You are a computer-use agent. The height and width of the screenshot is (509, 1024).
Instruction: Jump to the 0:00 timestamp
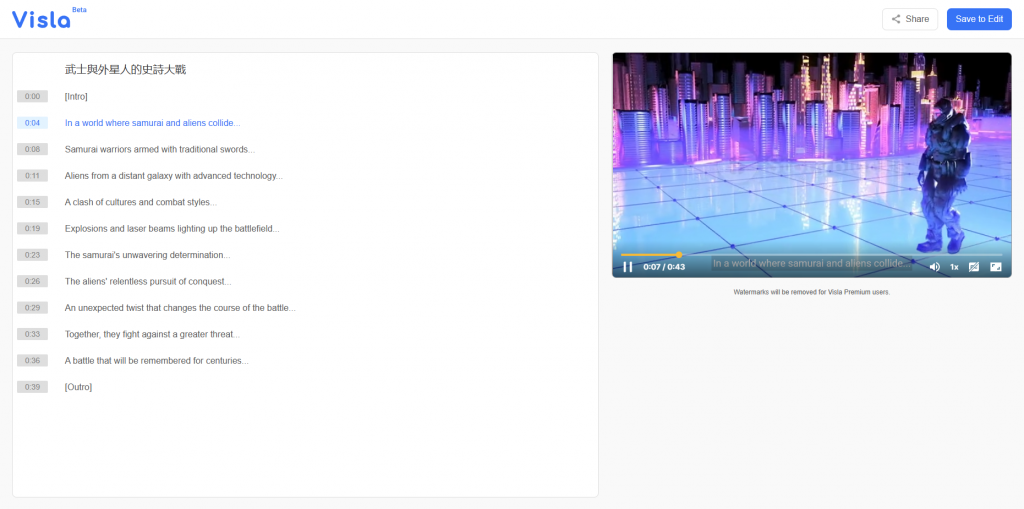click(33, 97)
